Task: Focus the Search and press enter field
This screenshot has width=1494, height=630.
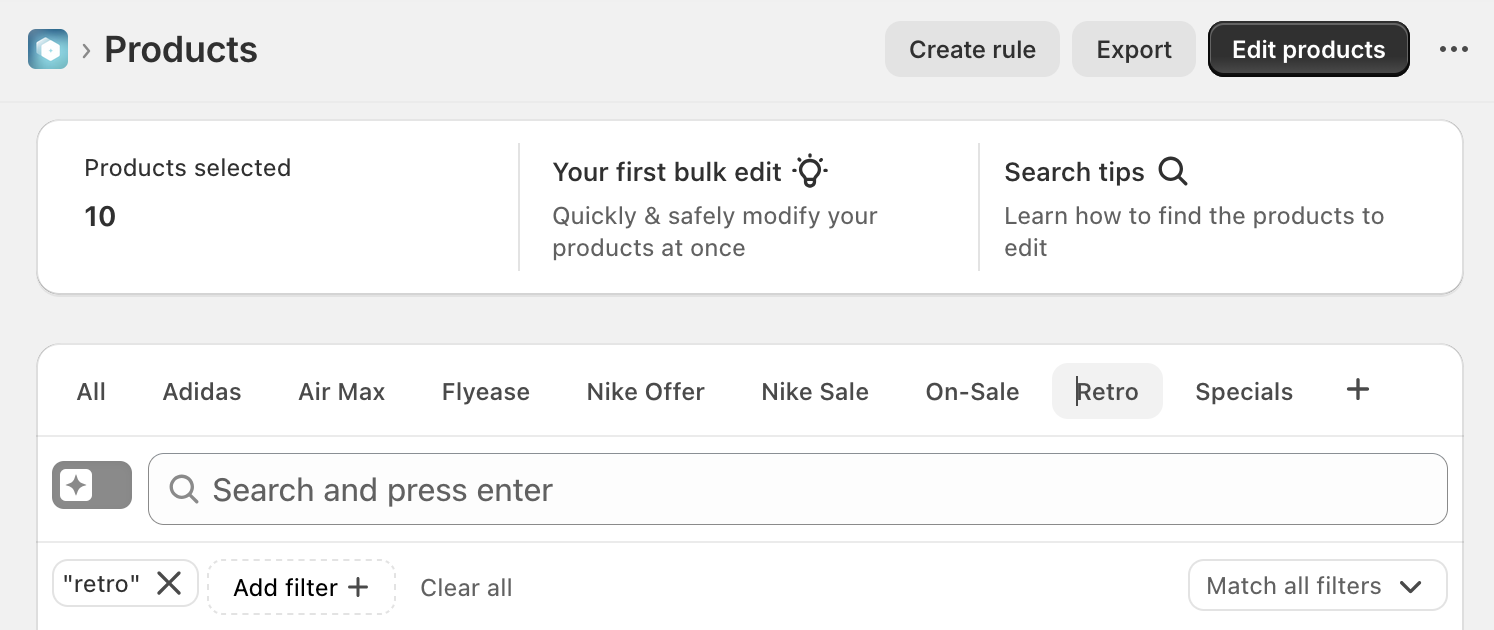Action: [x=800, y=490]
